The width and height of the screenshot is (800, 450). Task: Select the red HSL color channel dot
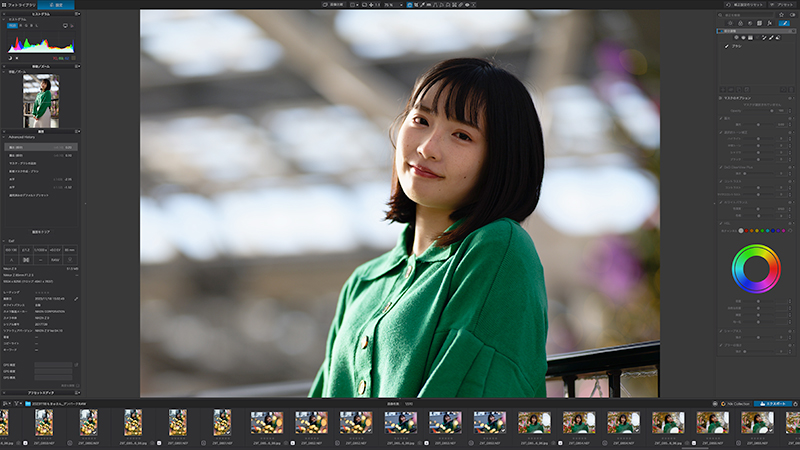(x=746, y=231)
